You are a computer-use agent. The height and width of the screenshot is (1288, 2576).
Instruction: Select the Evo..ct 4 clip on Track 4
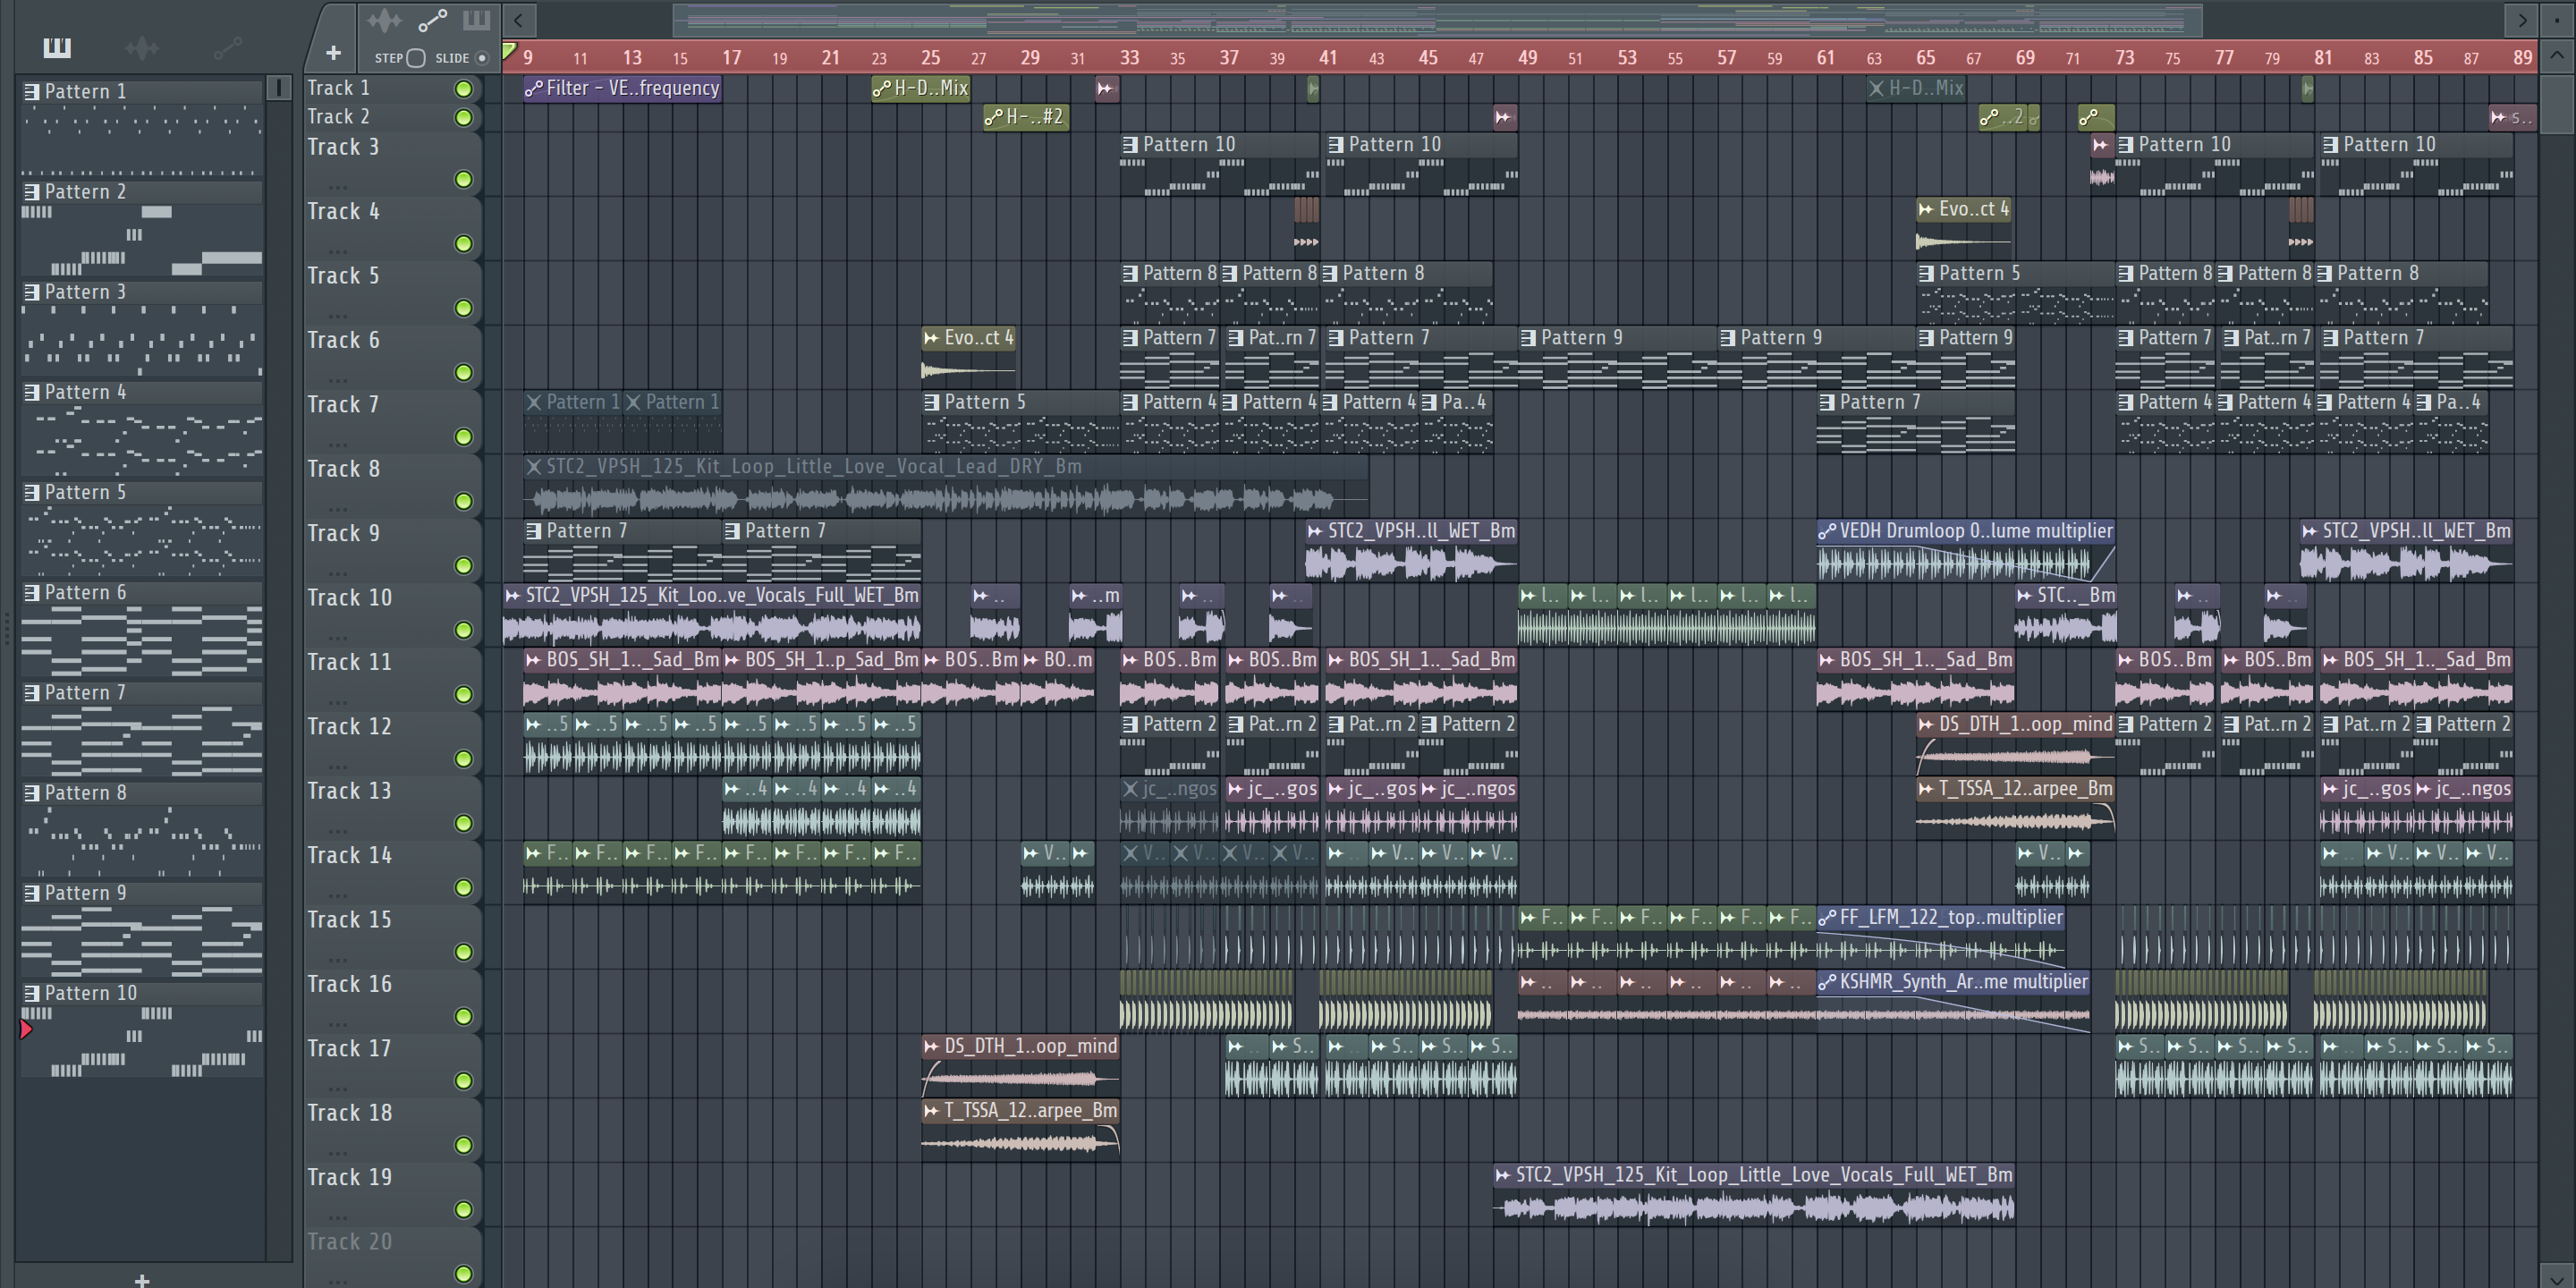point(1964,226)
